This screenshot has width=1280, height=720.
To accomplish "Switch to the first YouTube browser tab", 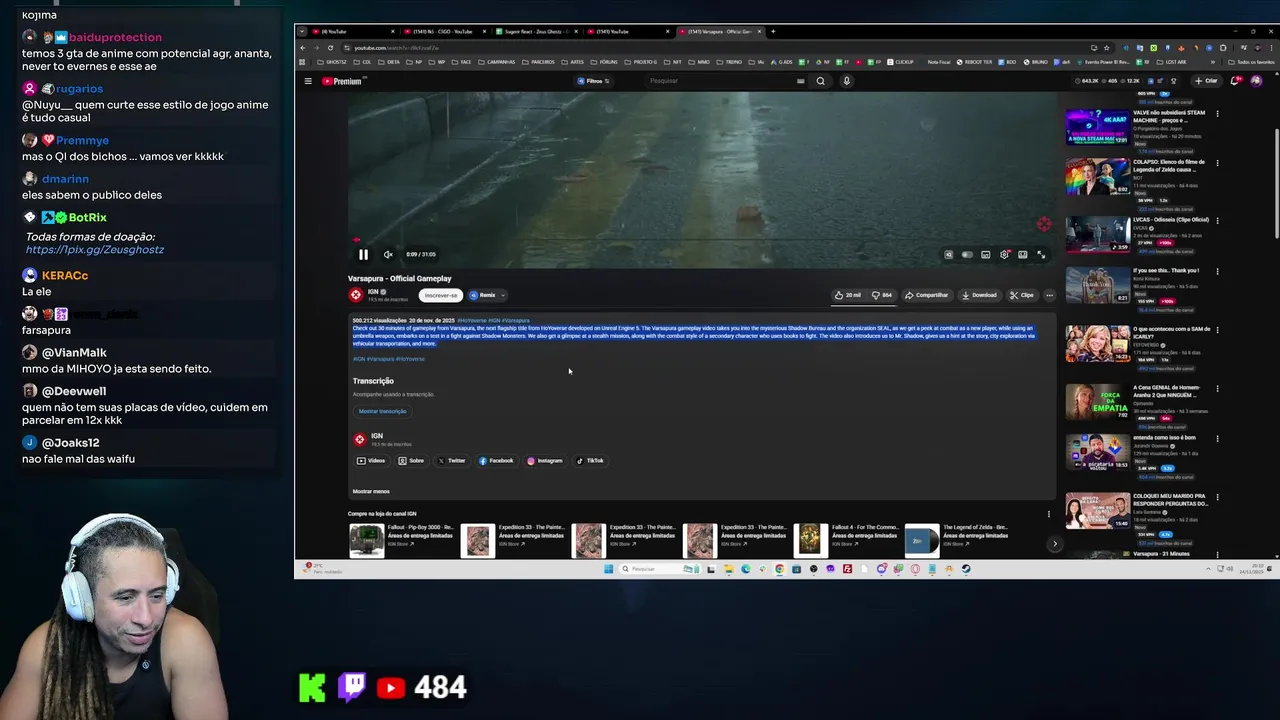I will pos(355,31).
